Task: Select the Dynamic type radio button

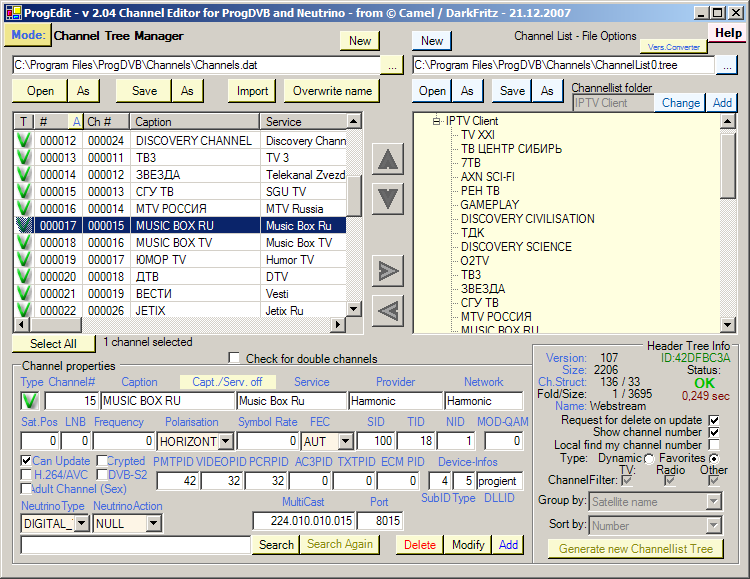Action: pyautogui.click(x=648, y=458)
